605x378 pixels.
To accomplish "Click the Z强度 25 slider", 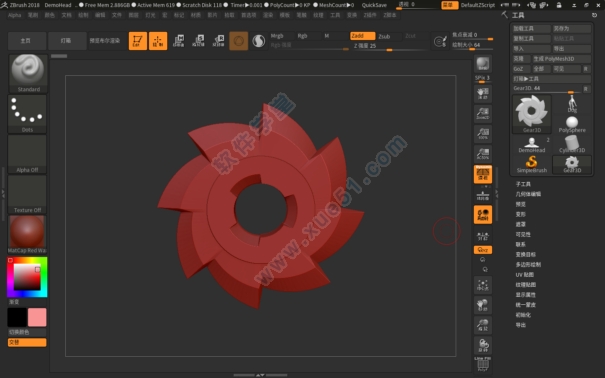I will click(x=389, y=46).
